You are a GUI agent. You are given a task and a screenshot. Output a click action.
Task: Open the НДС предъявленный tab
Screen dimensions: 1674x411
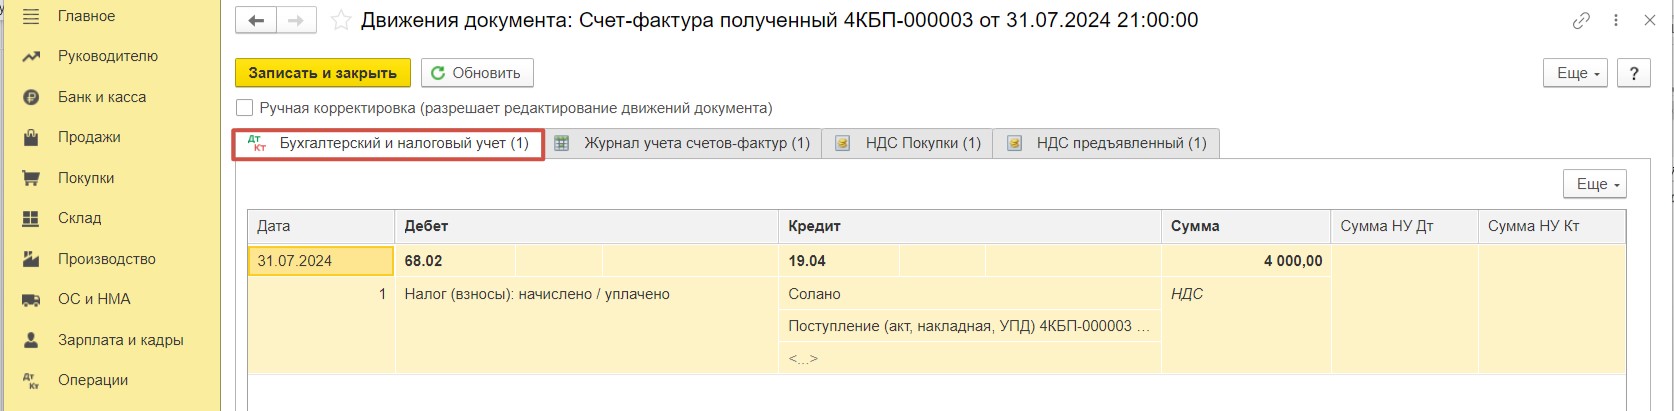pyautogui.click(x=1107, y=143)
